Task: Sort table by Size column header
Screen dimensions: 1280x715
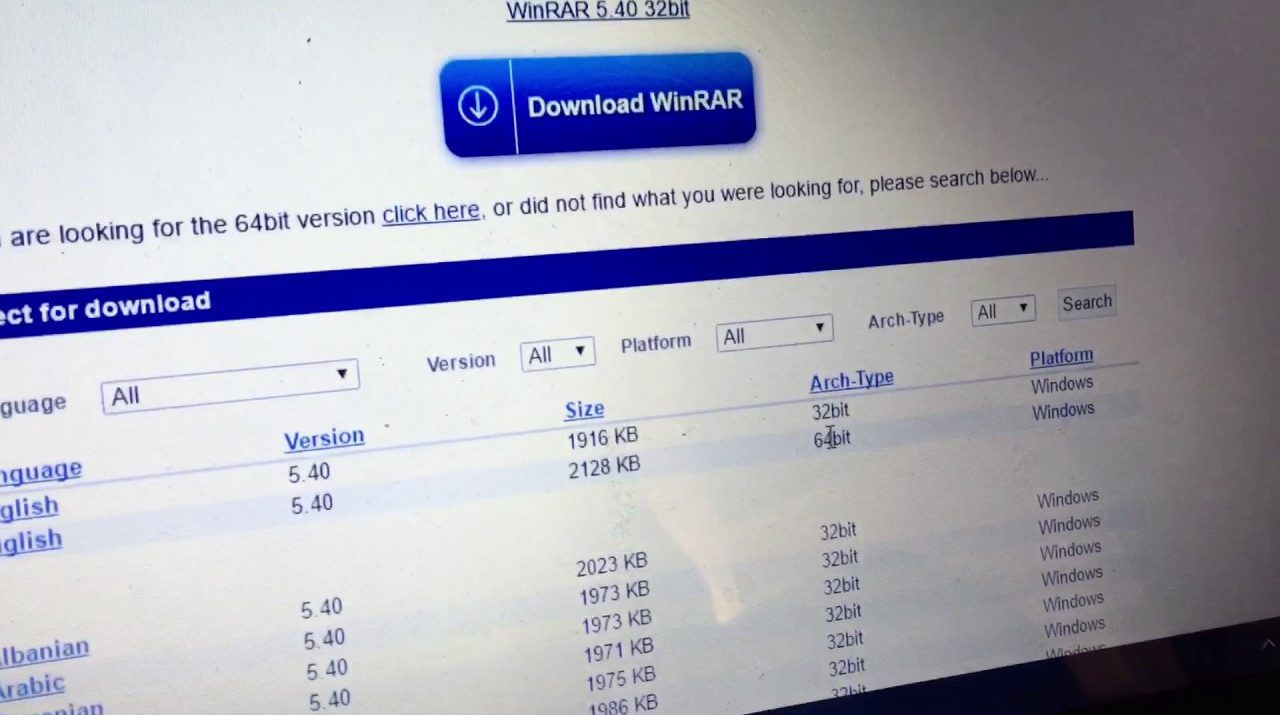Action: 584,409
